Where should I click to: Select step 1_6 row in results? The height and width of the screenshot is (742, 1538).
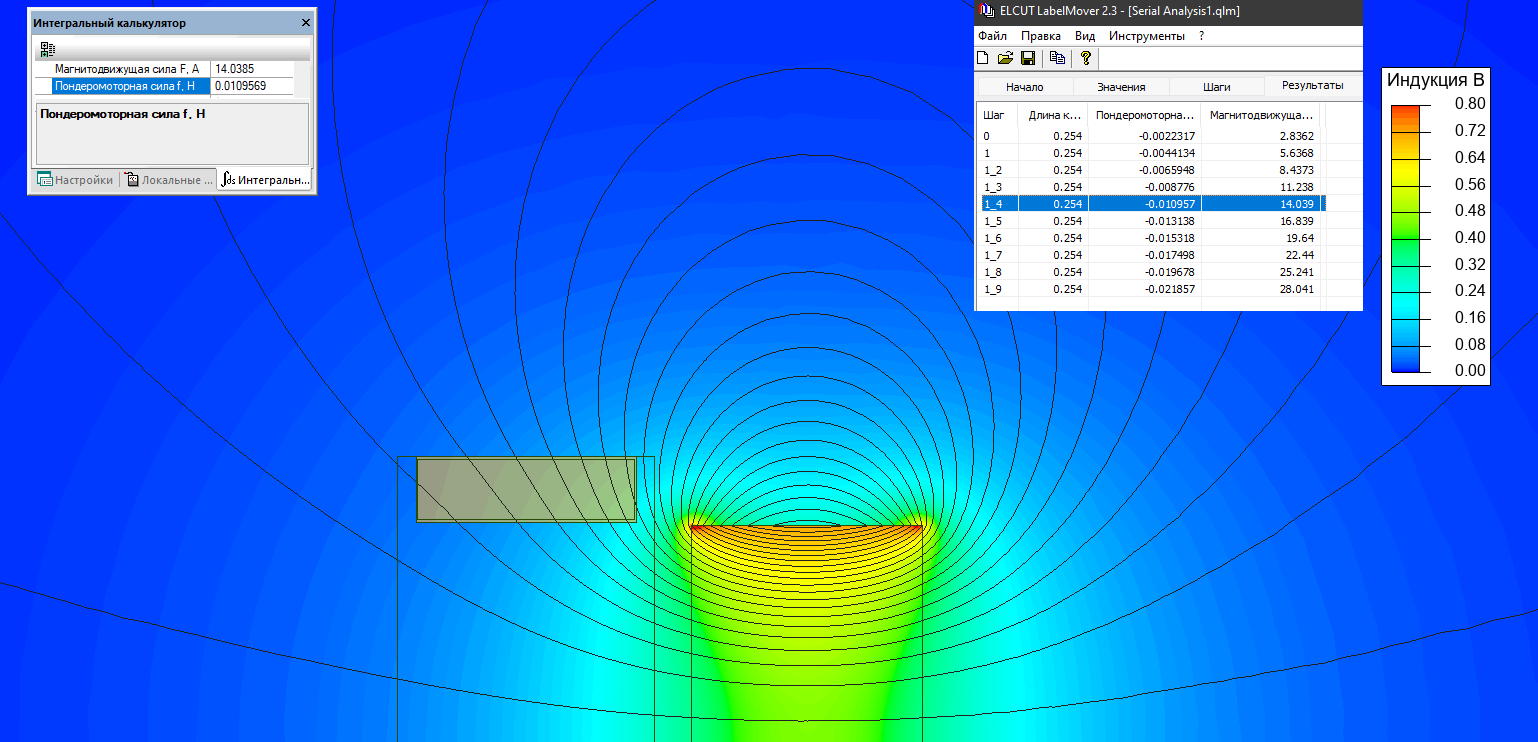coord(1150,238)
